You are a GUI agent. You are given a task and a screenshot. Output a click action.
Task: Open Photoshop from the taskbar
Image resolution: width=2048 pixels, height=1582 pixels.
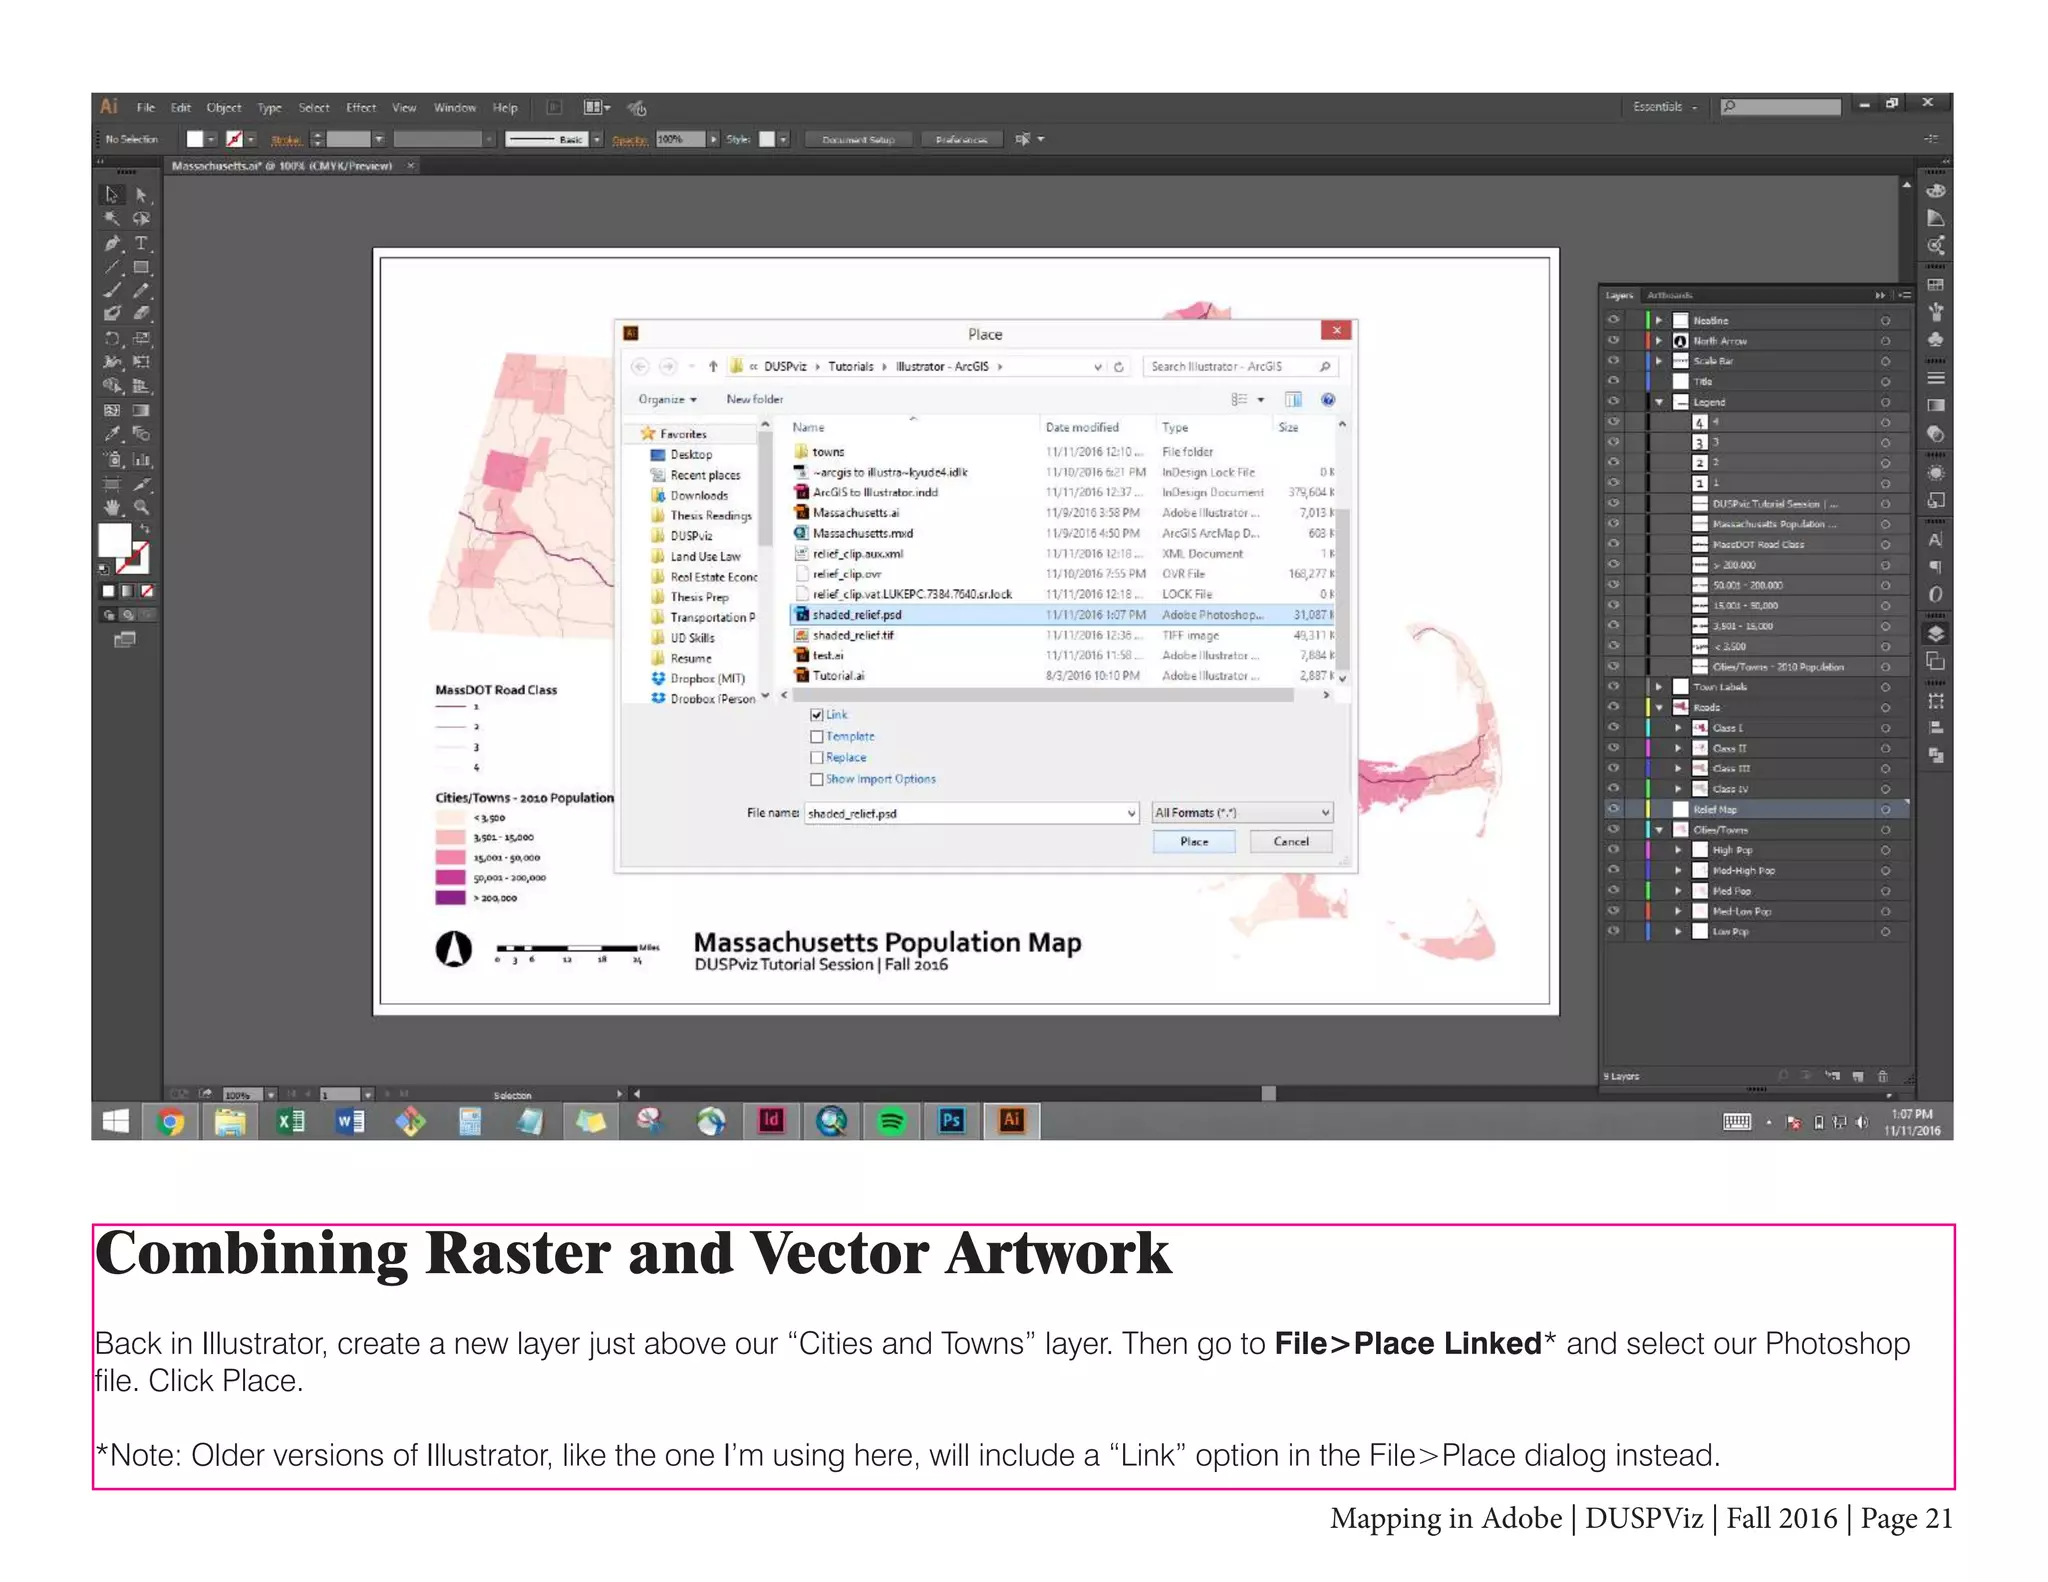point(951,1122)
